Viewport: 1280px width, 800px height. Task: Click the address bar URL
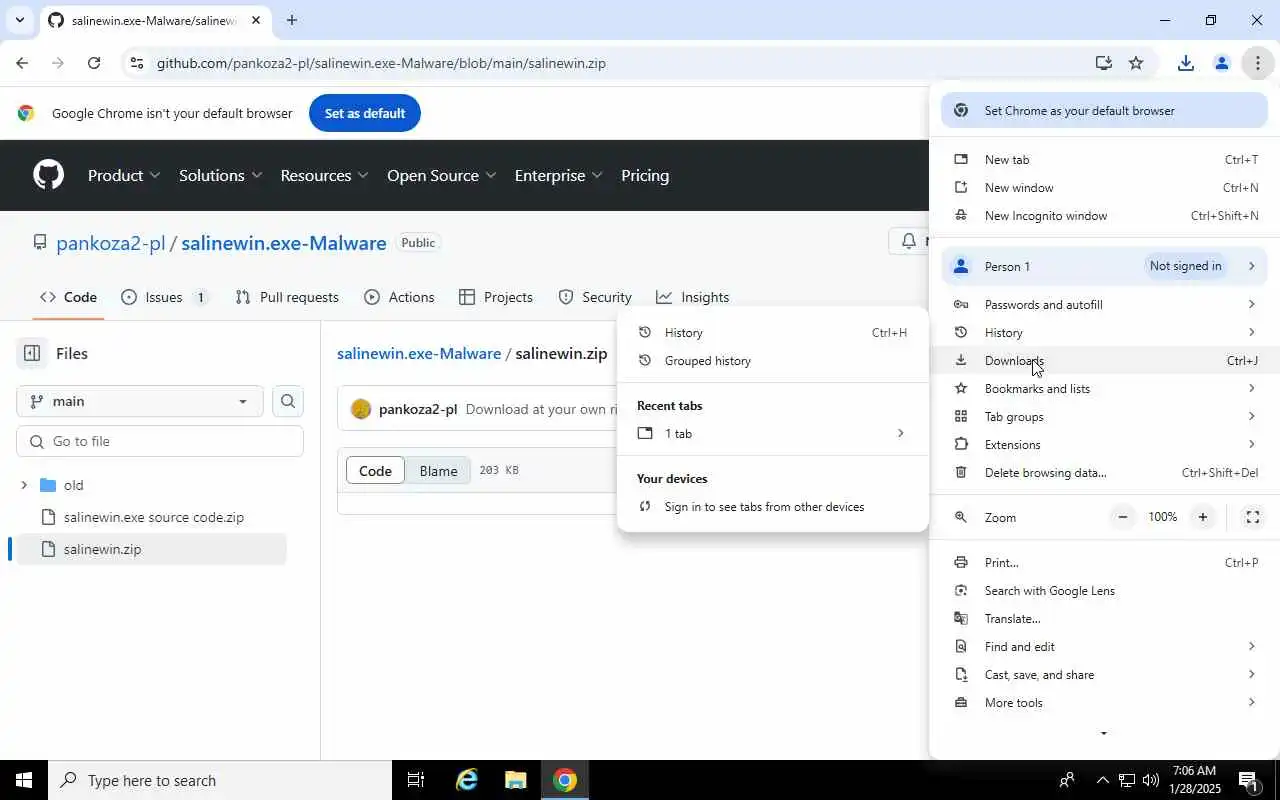tap(381, 63)
